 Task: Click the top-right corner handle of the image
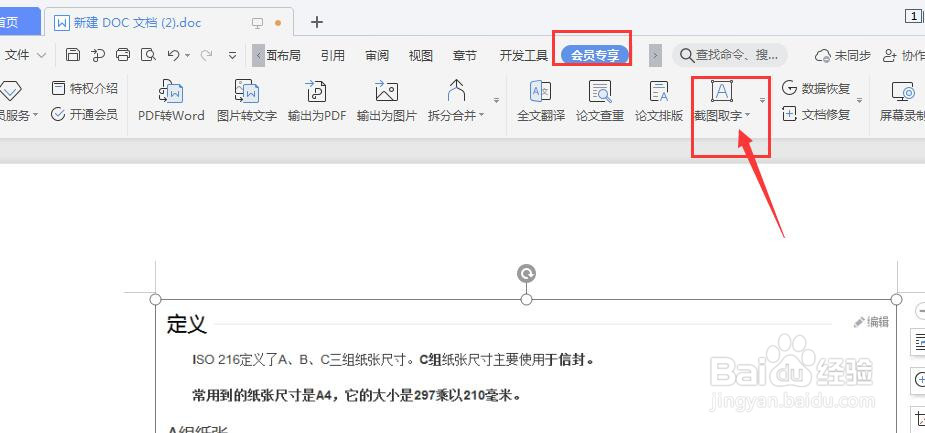click(896, 299)
